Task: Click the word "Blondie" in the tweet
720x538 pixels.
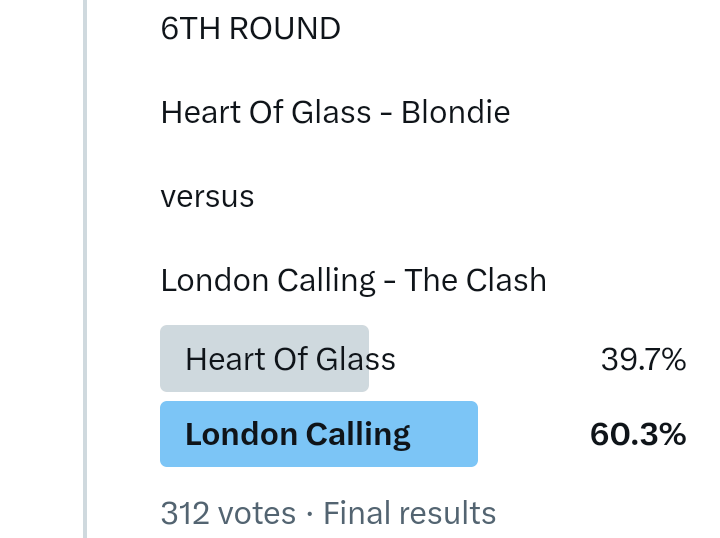Action: 455,112
